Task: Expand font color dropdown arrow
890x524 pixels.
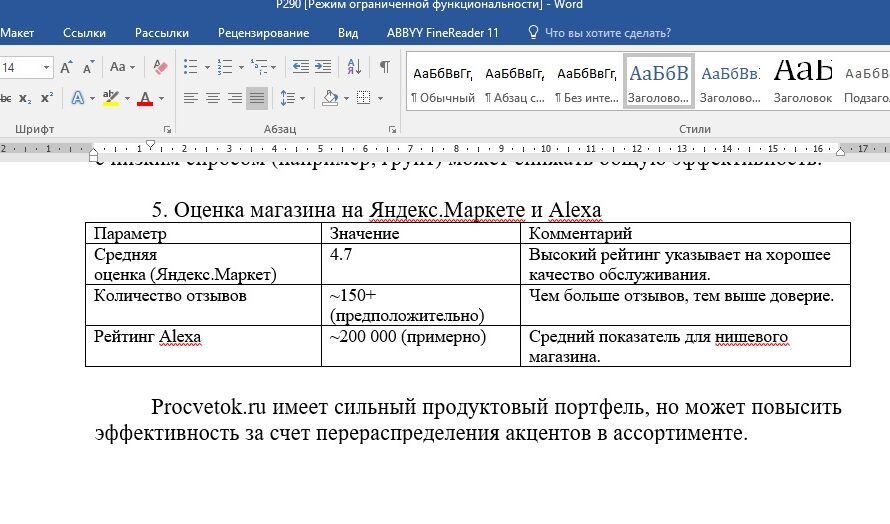Action: click(161, 99)
